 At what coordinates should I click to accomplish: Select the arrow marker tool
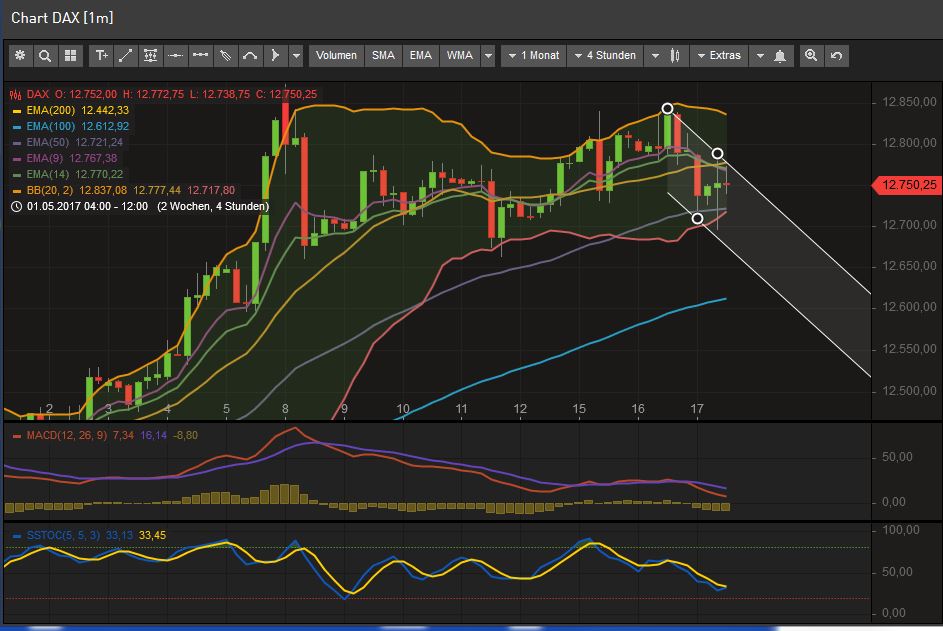tap(275, 55)
